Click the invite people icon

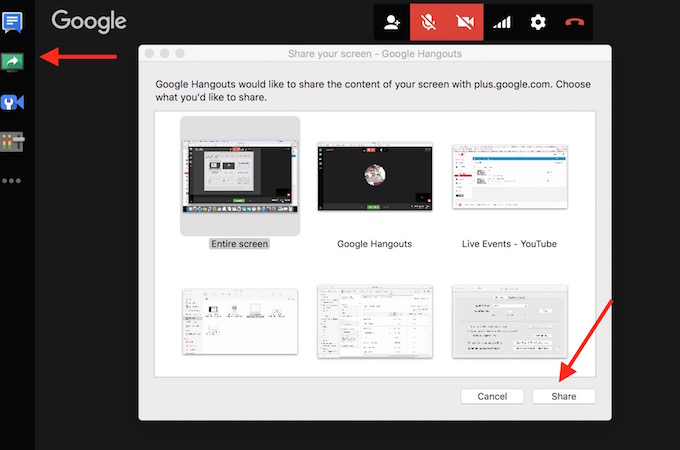point(393,22)
